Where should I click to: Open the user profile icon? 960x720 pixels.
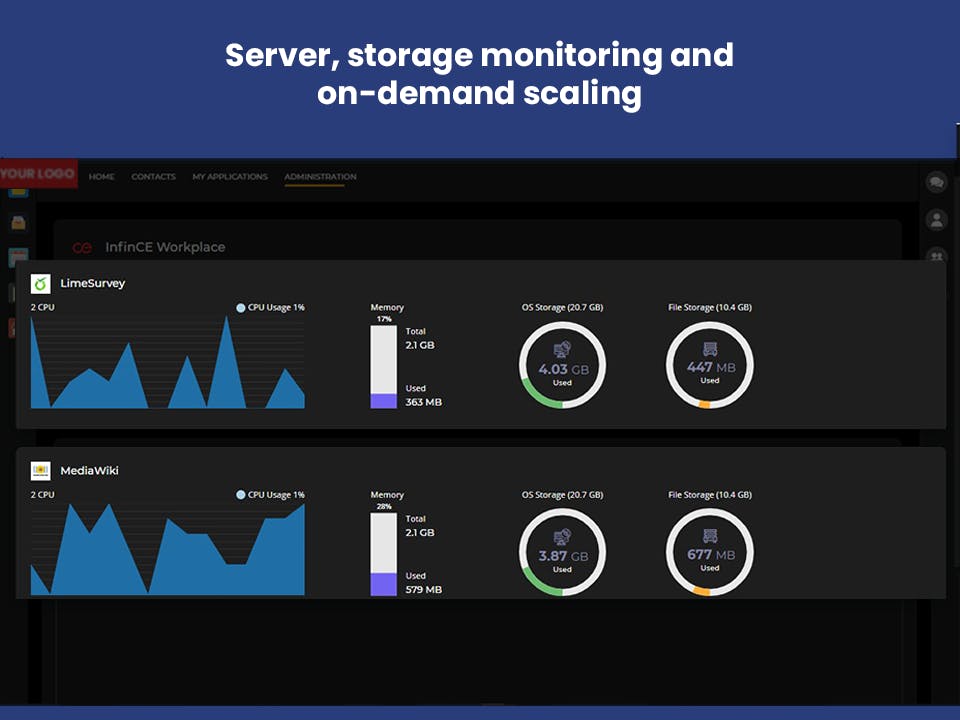click(x=936, y=219)
